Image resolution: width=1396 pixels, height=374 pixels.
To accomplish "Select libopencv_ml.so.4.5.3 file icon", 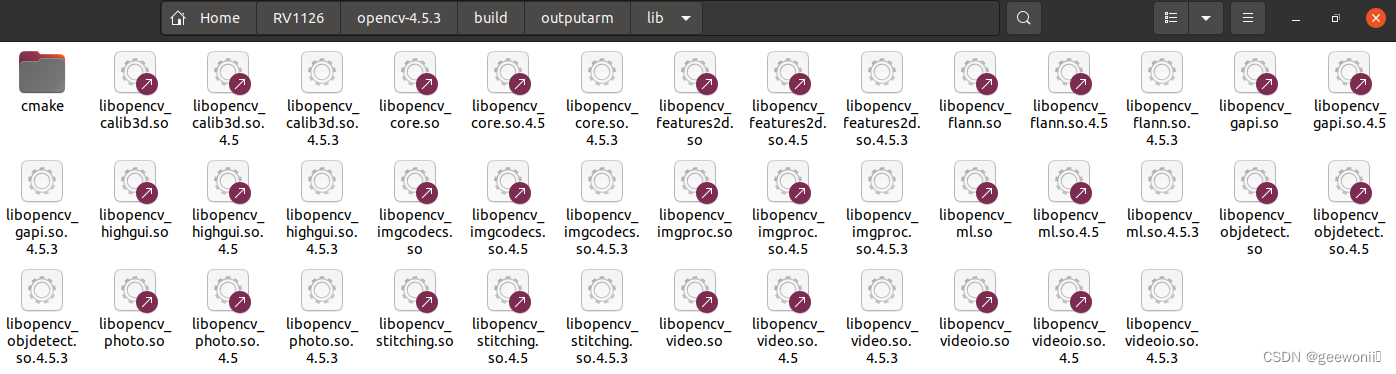I will point(1162,180).
